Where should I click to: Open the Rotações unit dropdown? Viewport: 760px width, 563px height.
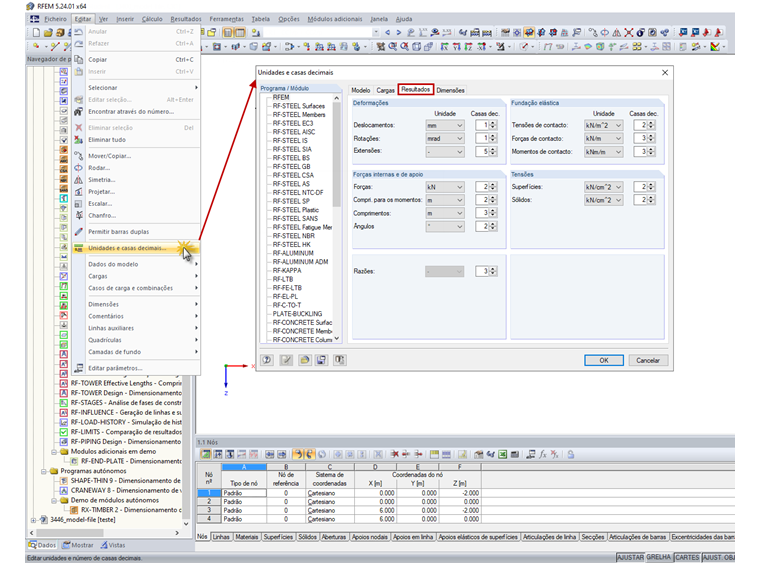point(445,139)
